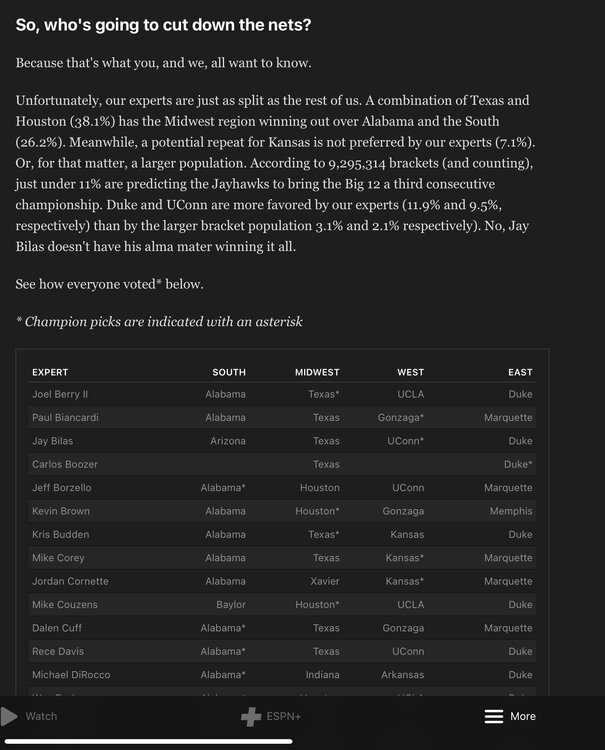
Task: Tap the Watch play icon
Action: (x=9, y=716)
